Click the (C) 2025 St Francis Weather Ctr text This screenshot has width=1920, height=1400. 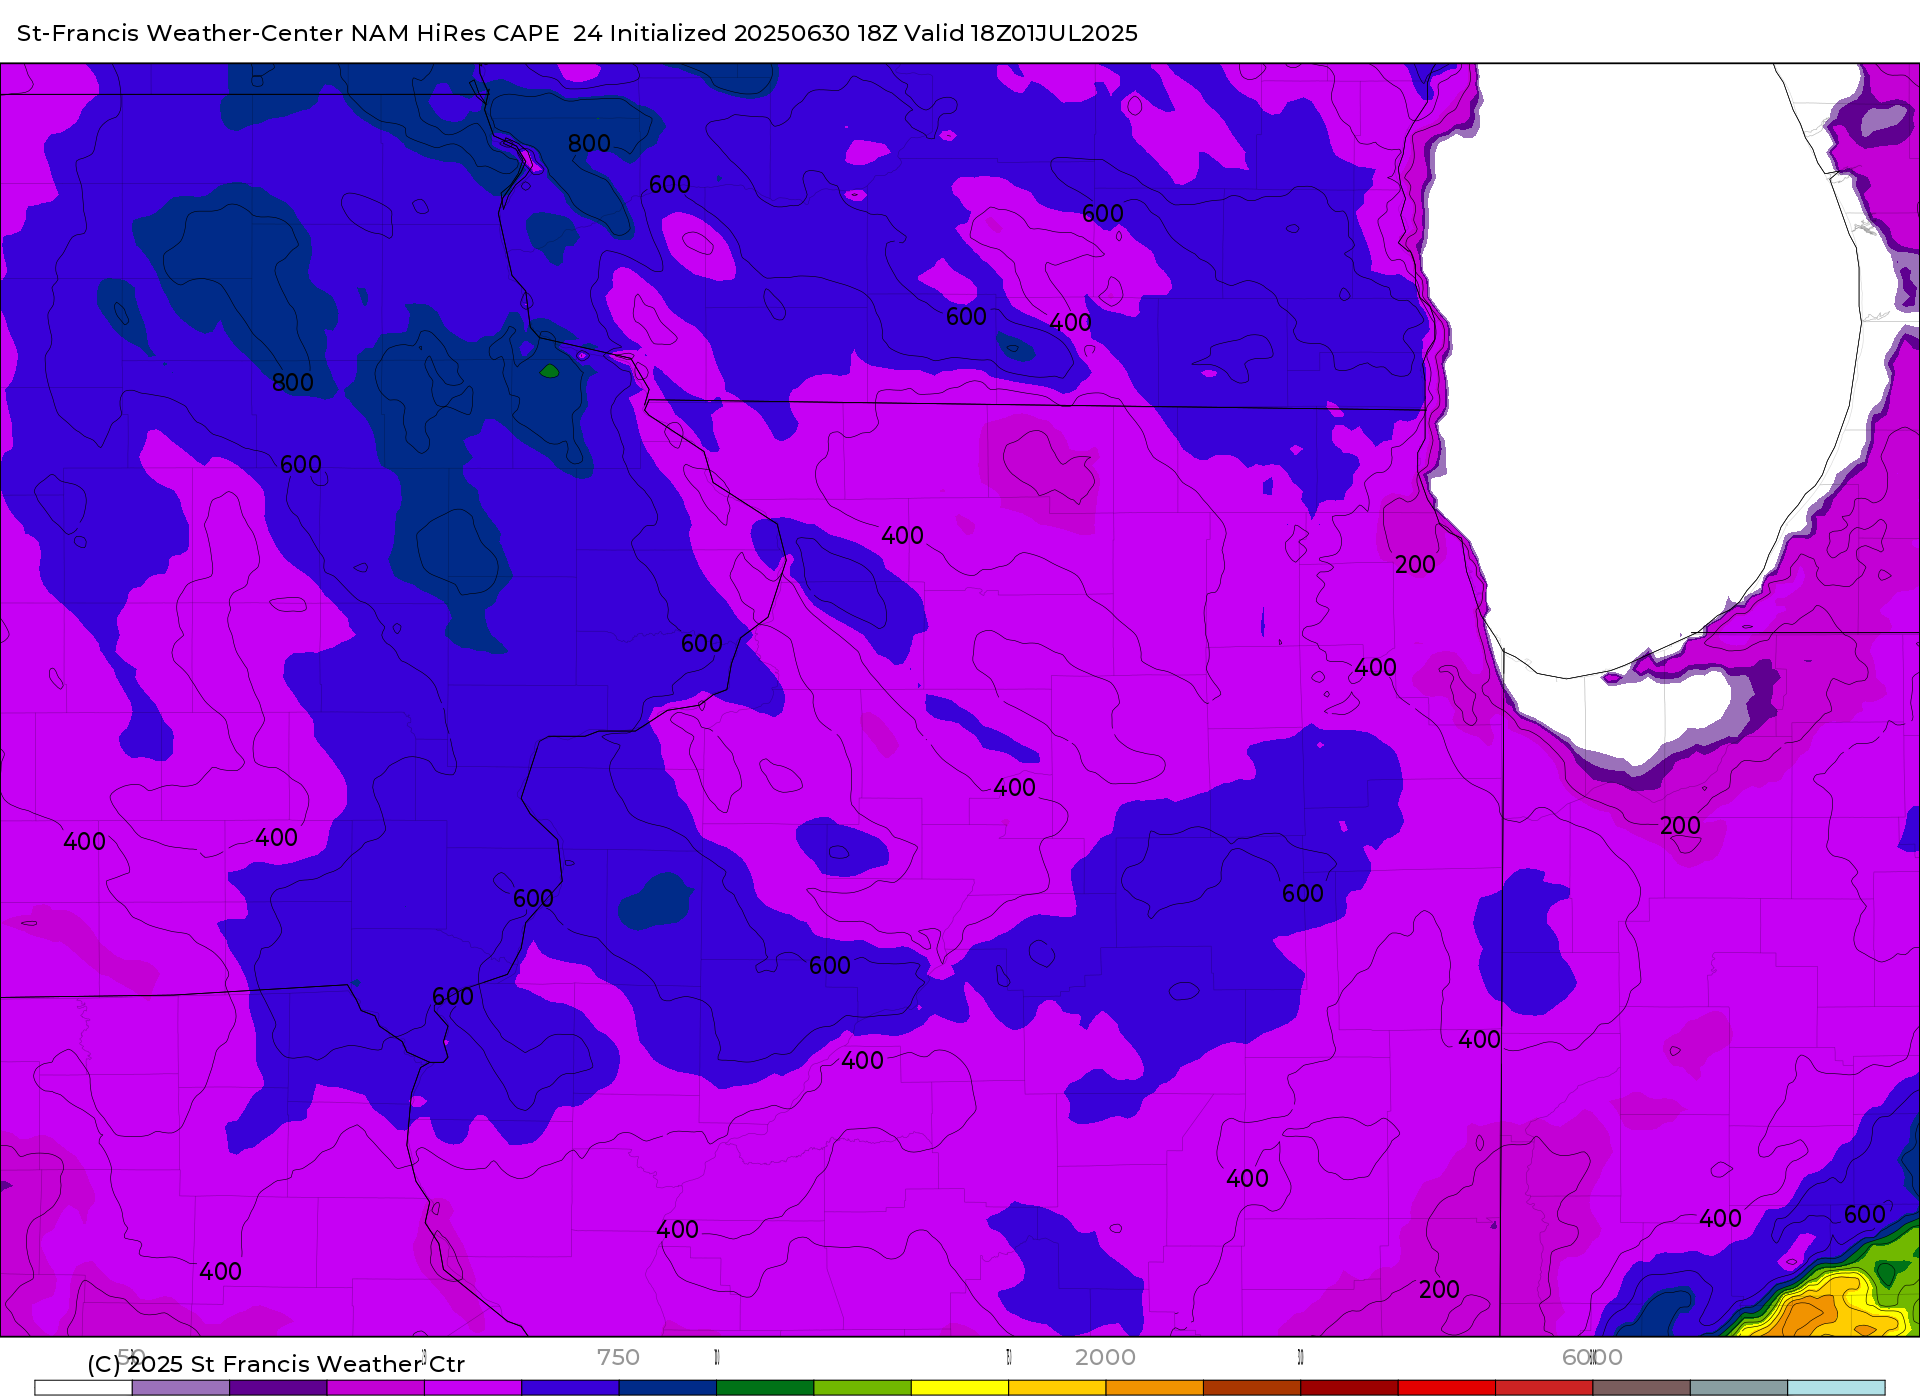coord(276,1364)
